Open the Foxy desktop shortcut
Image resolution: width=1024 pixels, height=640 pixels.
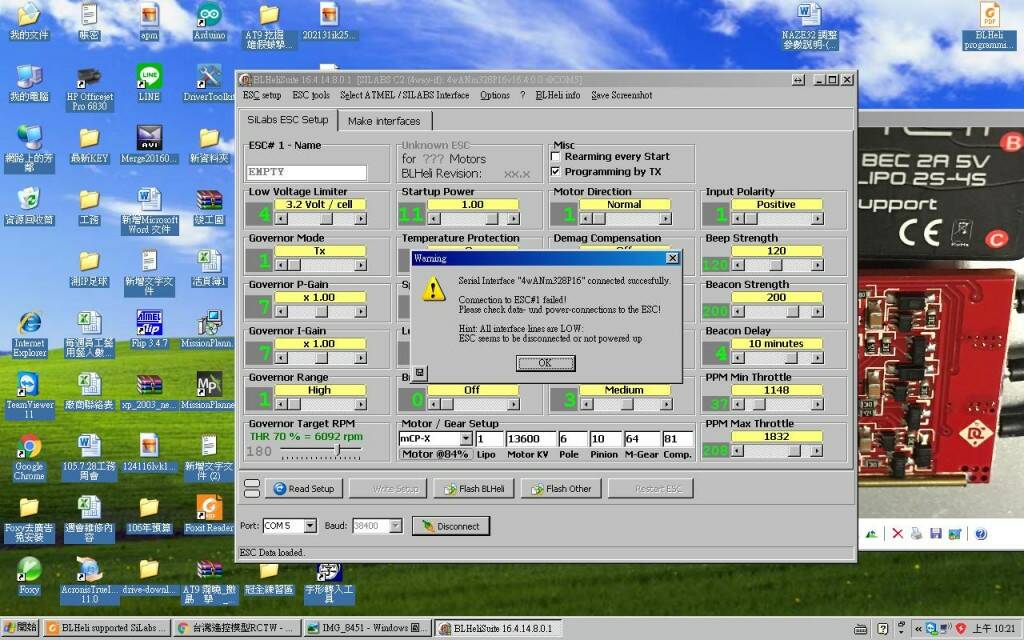click(29, 576)
